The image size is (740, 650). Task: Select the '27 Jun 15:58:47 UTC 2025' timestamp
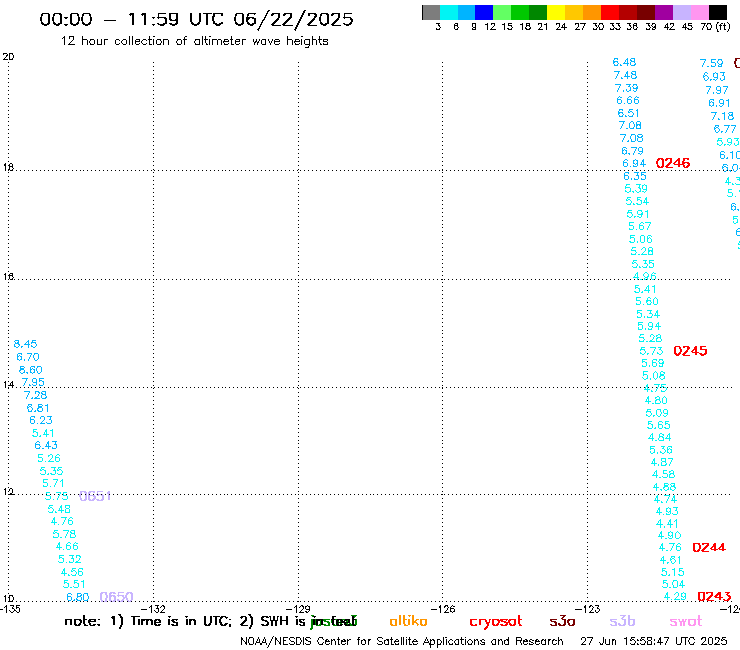(x=654, y=642)
